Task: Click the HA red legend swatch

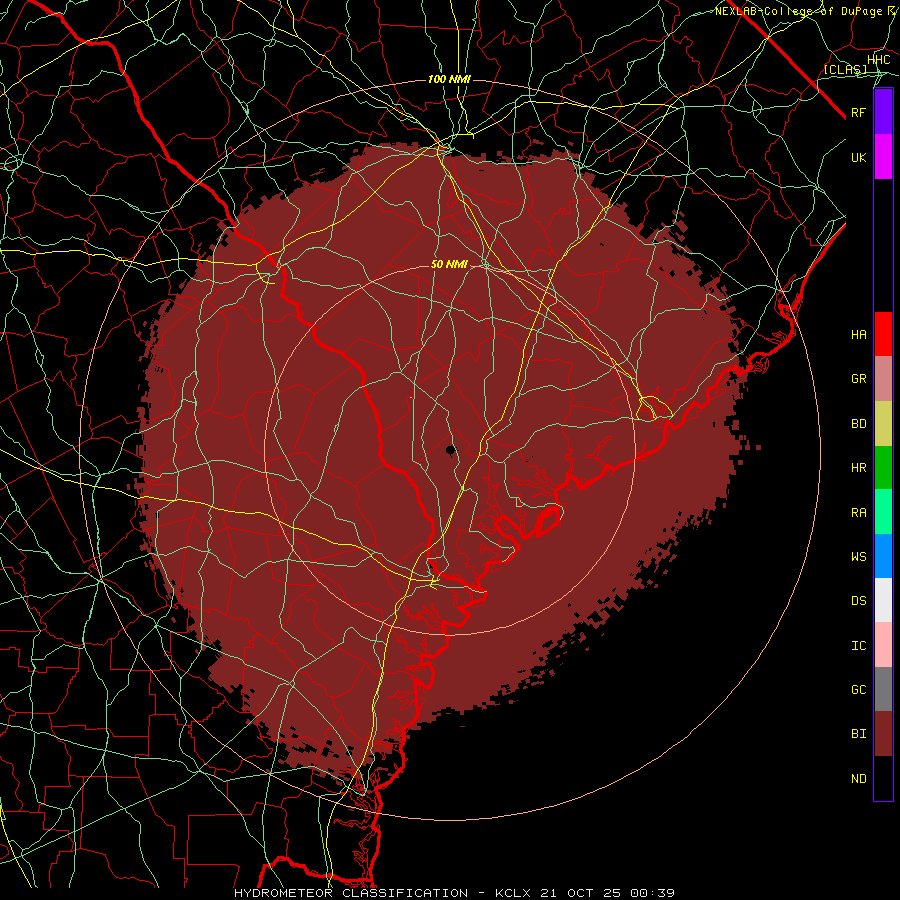Action: tap(883, 334)
